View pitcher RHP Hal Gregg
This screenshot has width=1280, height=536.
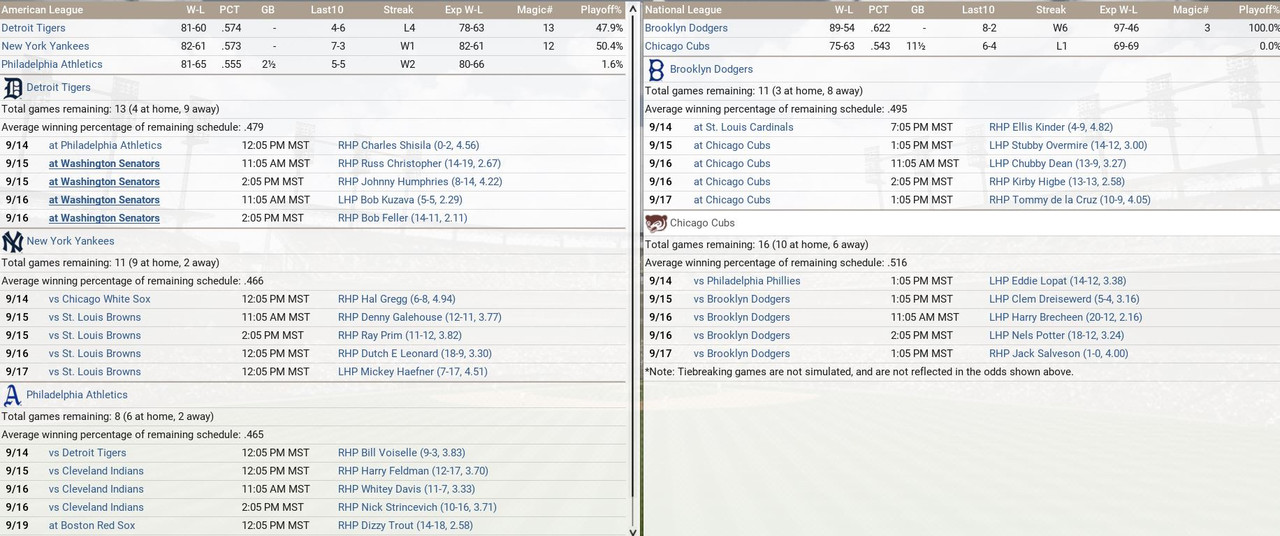coord(397,299)
